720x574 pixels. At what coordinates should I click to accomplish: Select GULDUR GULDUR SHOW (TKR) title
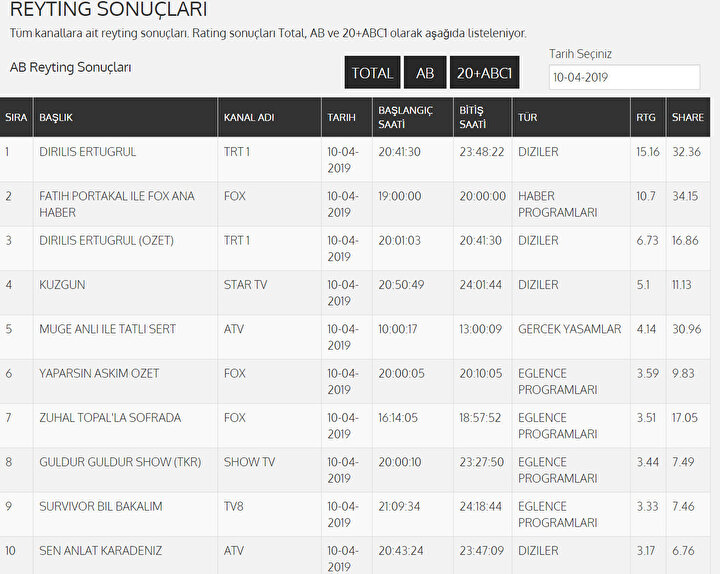[120, 462]
